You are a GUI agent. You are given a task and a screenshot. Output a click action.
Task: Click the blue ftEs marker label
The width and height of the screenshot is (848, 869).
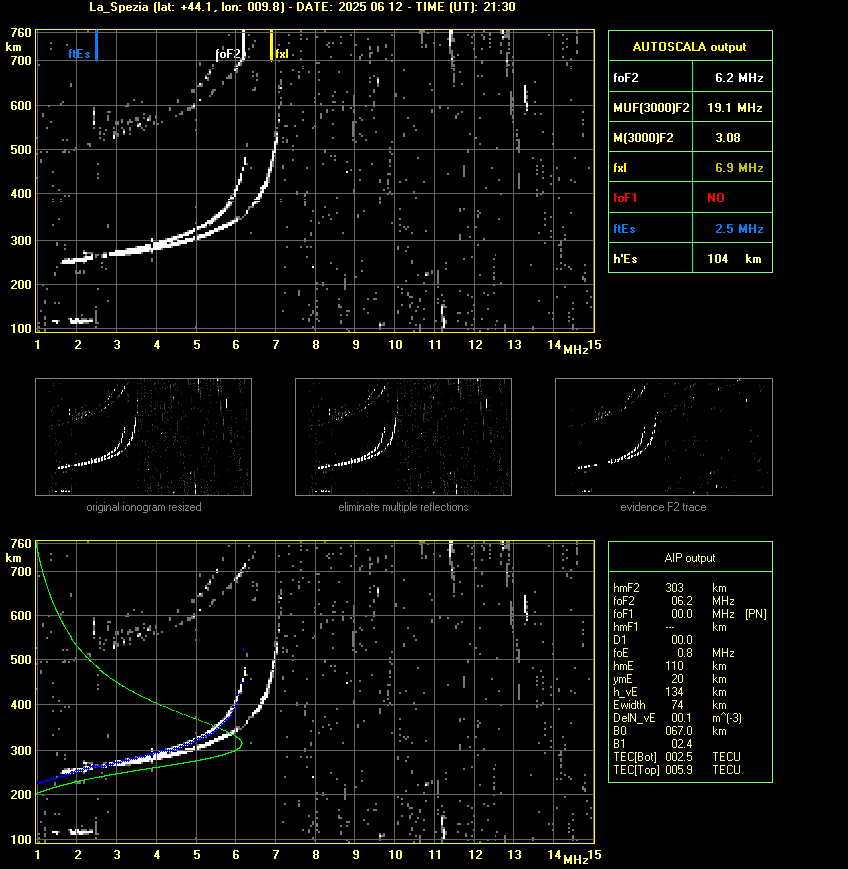click(79, 54)
